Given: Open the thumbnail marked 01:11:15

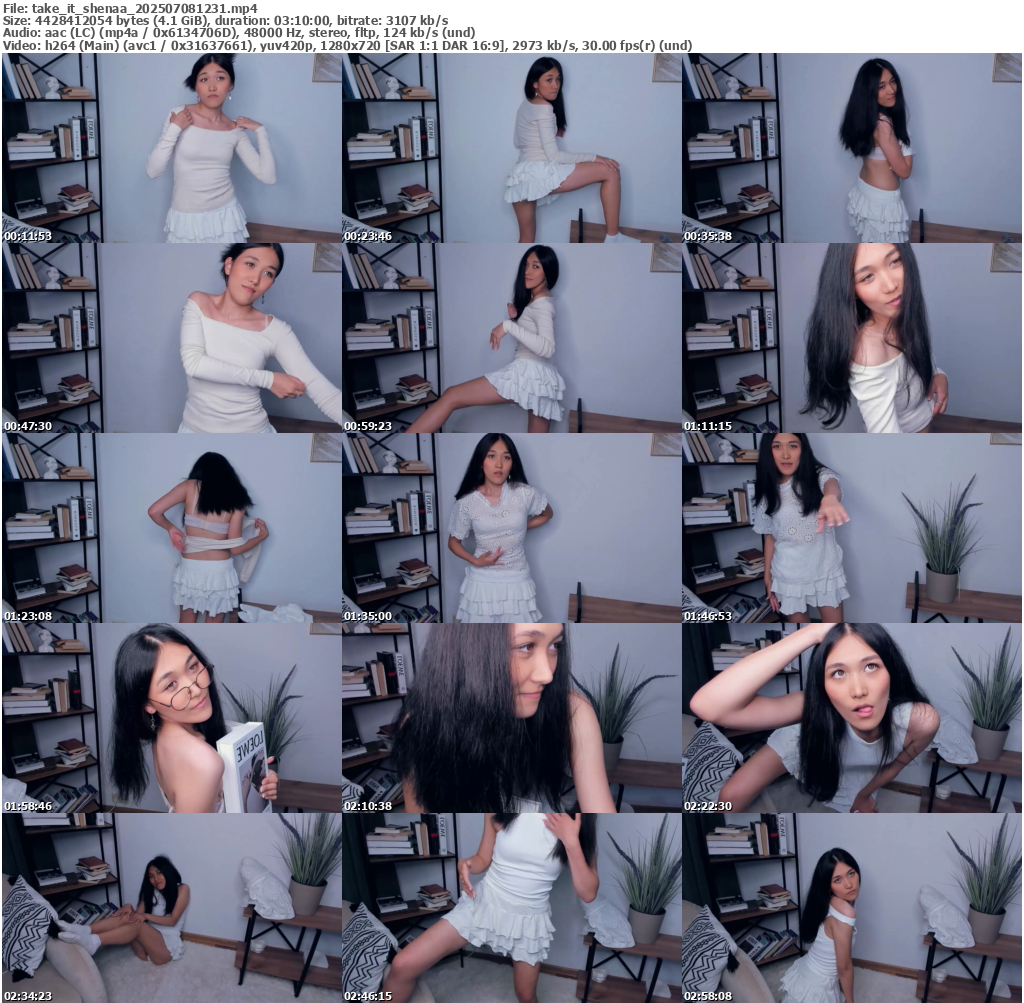Looking at the screenshot, I should [852, 338].
